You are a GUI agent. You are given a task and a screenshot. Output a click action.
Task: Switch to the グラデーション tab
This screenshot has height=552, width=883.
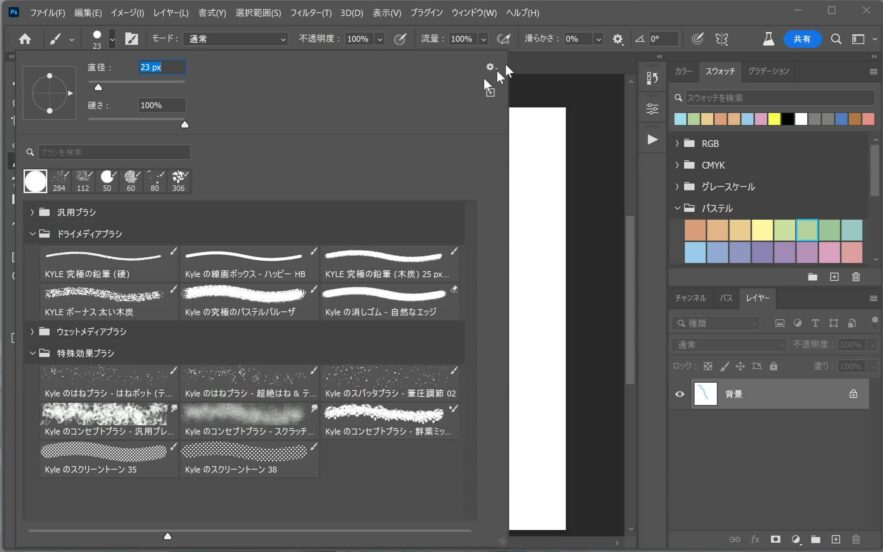coord(769,71)
